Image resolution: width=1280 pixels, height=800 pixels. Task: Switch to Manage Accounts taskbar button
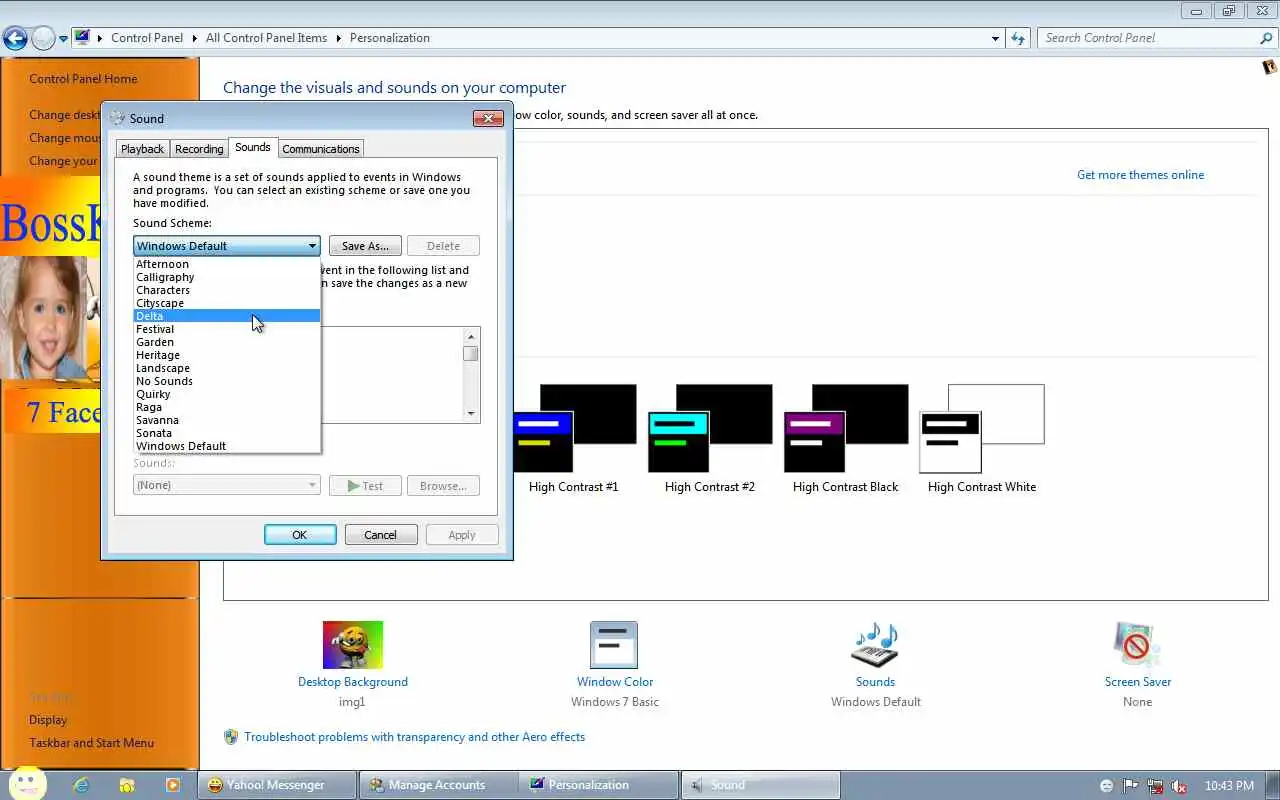point(437,785)
